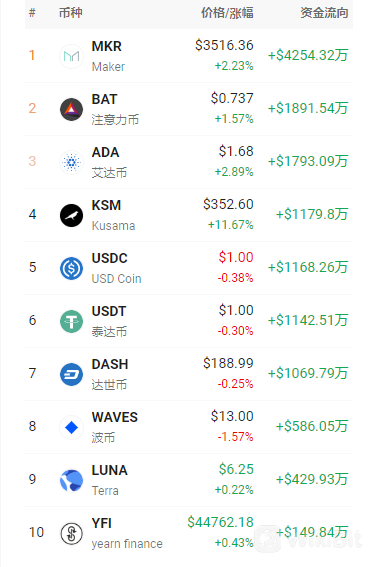Click the USDC coin icon
Viewport: 375px width, 567px height.
71,268
